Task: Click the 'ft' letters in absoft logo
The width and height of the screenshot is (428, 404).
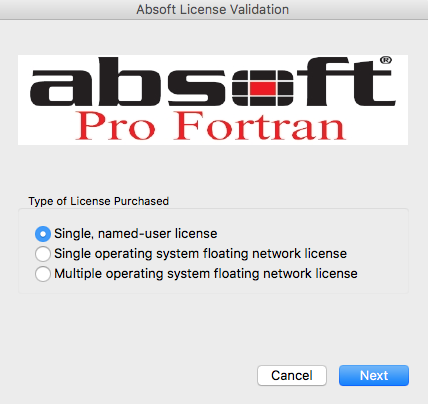Action: [x=347, y=82]
